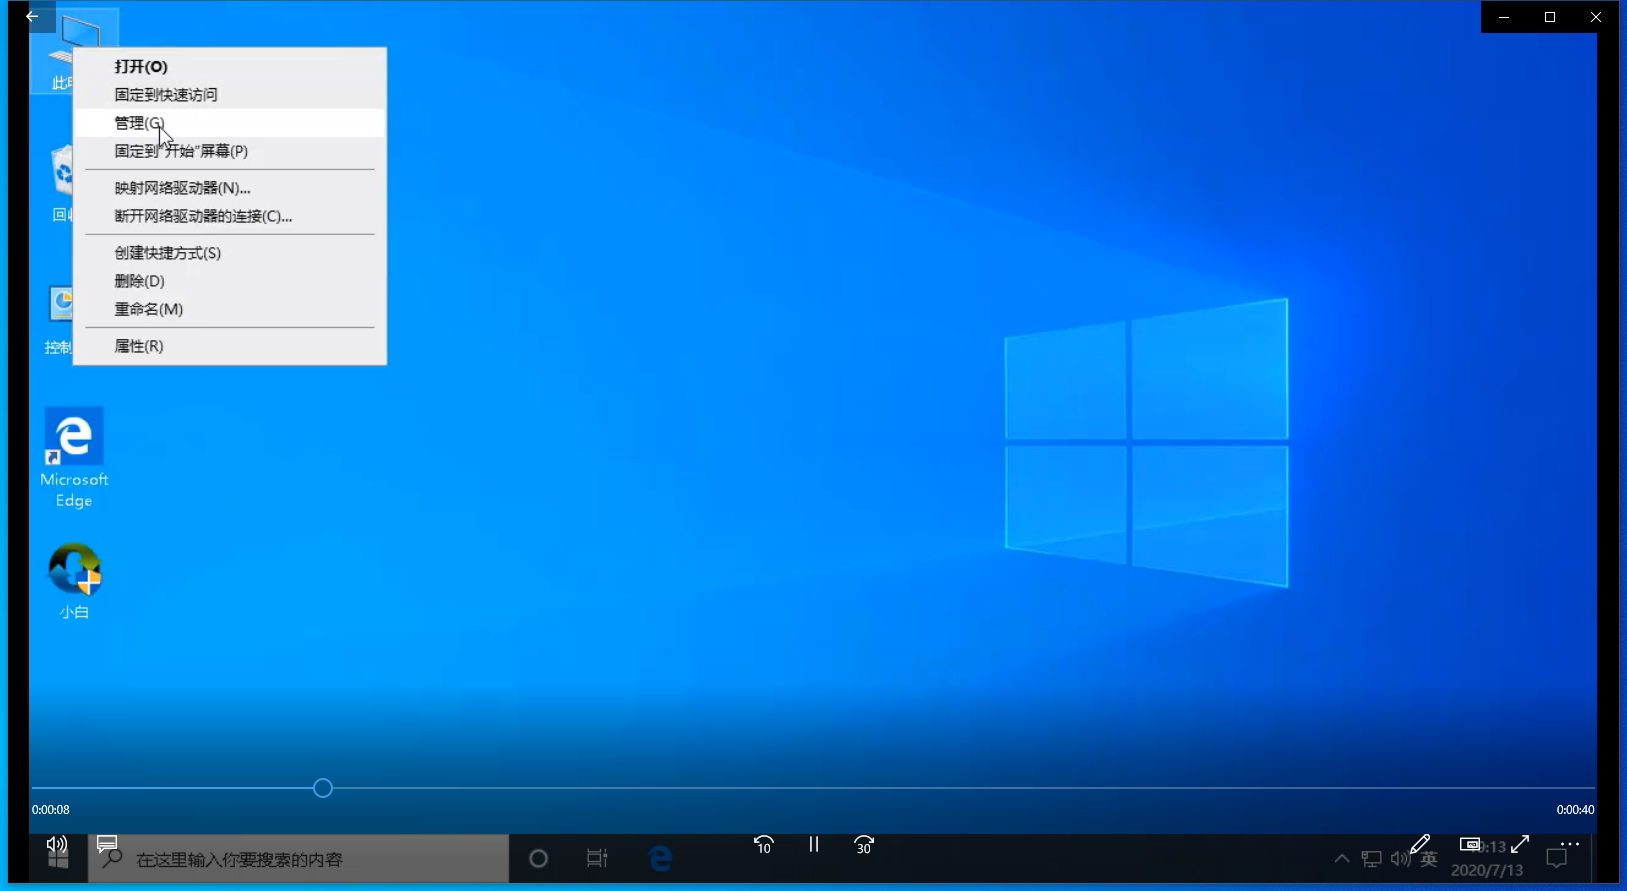The height and width of the screenshot is (891, 1627).
Task: Switch the player to mini view
Action: pos(1470,845)
